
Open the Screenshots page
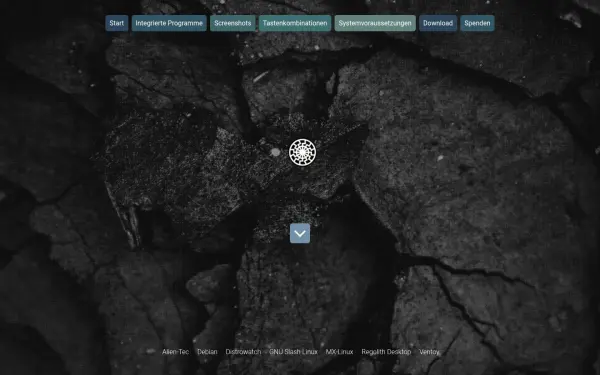[233, 23]
